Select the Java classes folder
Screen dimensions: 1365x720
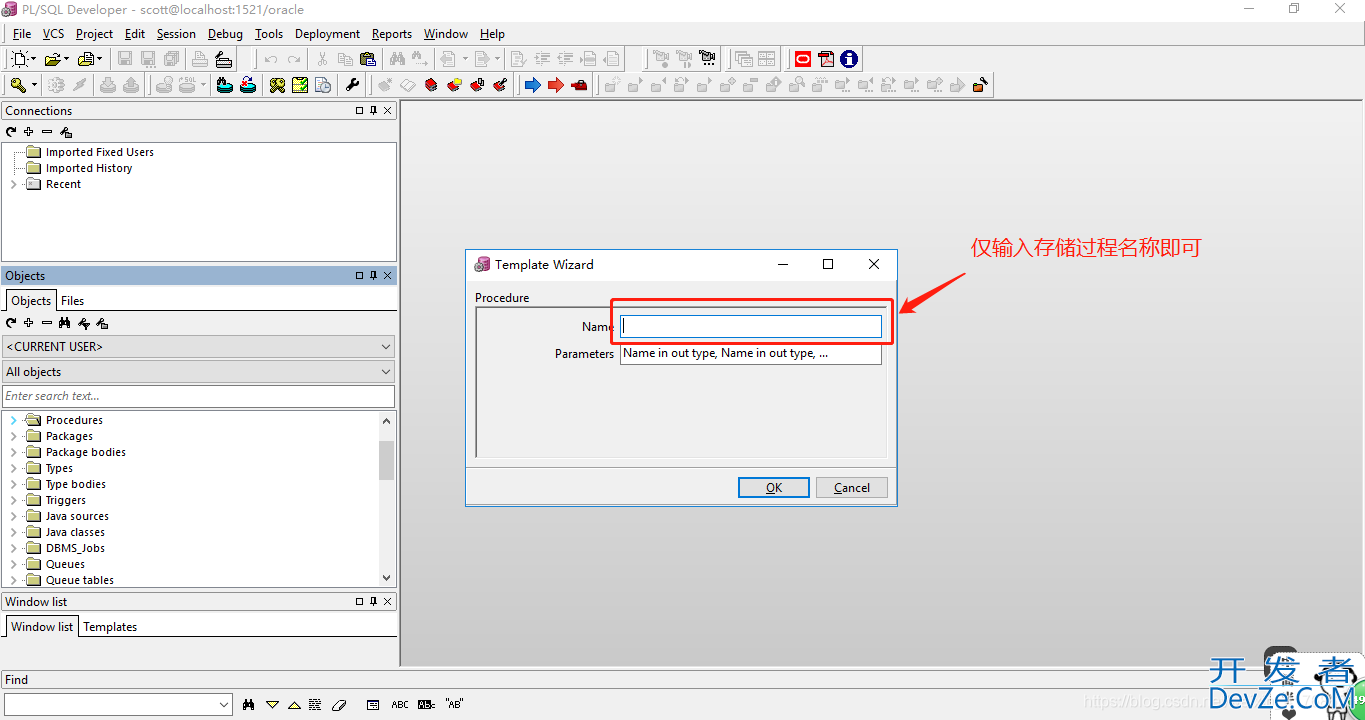(75, 532)
